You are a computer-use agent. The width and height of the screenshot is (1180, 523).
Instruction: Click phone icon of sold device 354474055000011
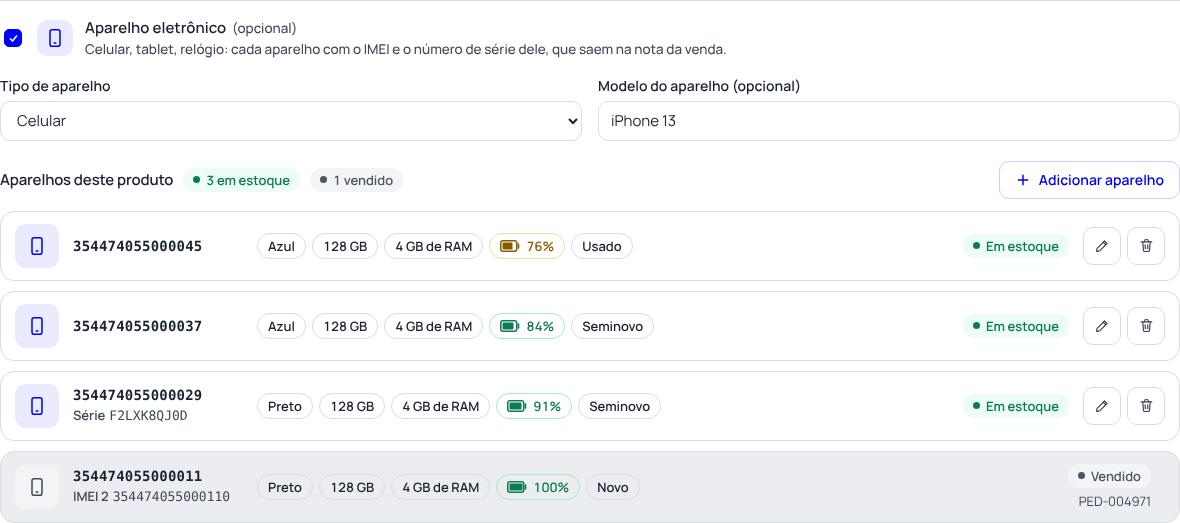coord(37,487)
